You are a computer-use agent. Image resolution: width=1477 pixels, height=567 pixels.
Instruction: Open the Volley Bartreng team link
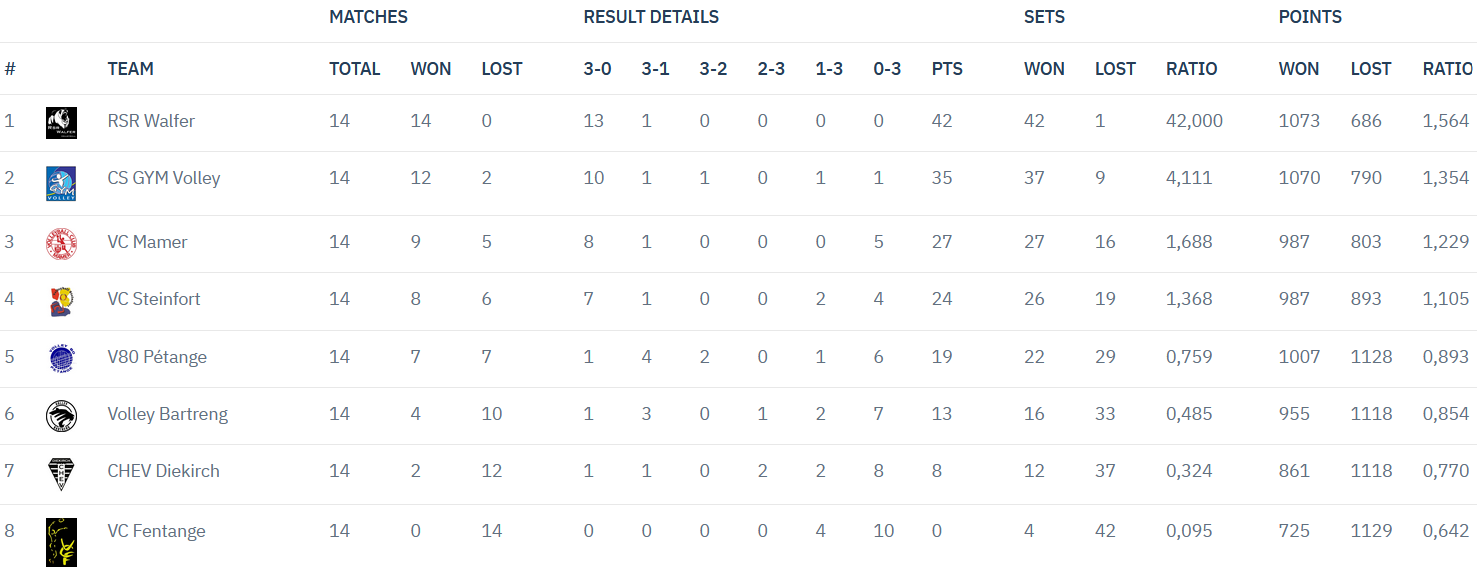tap(168, 414)
